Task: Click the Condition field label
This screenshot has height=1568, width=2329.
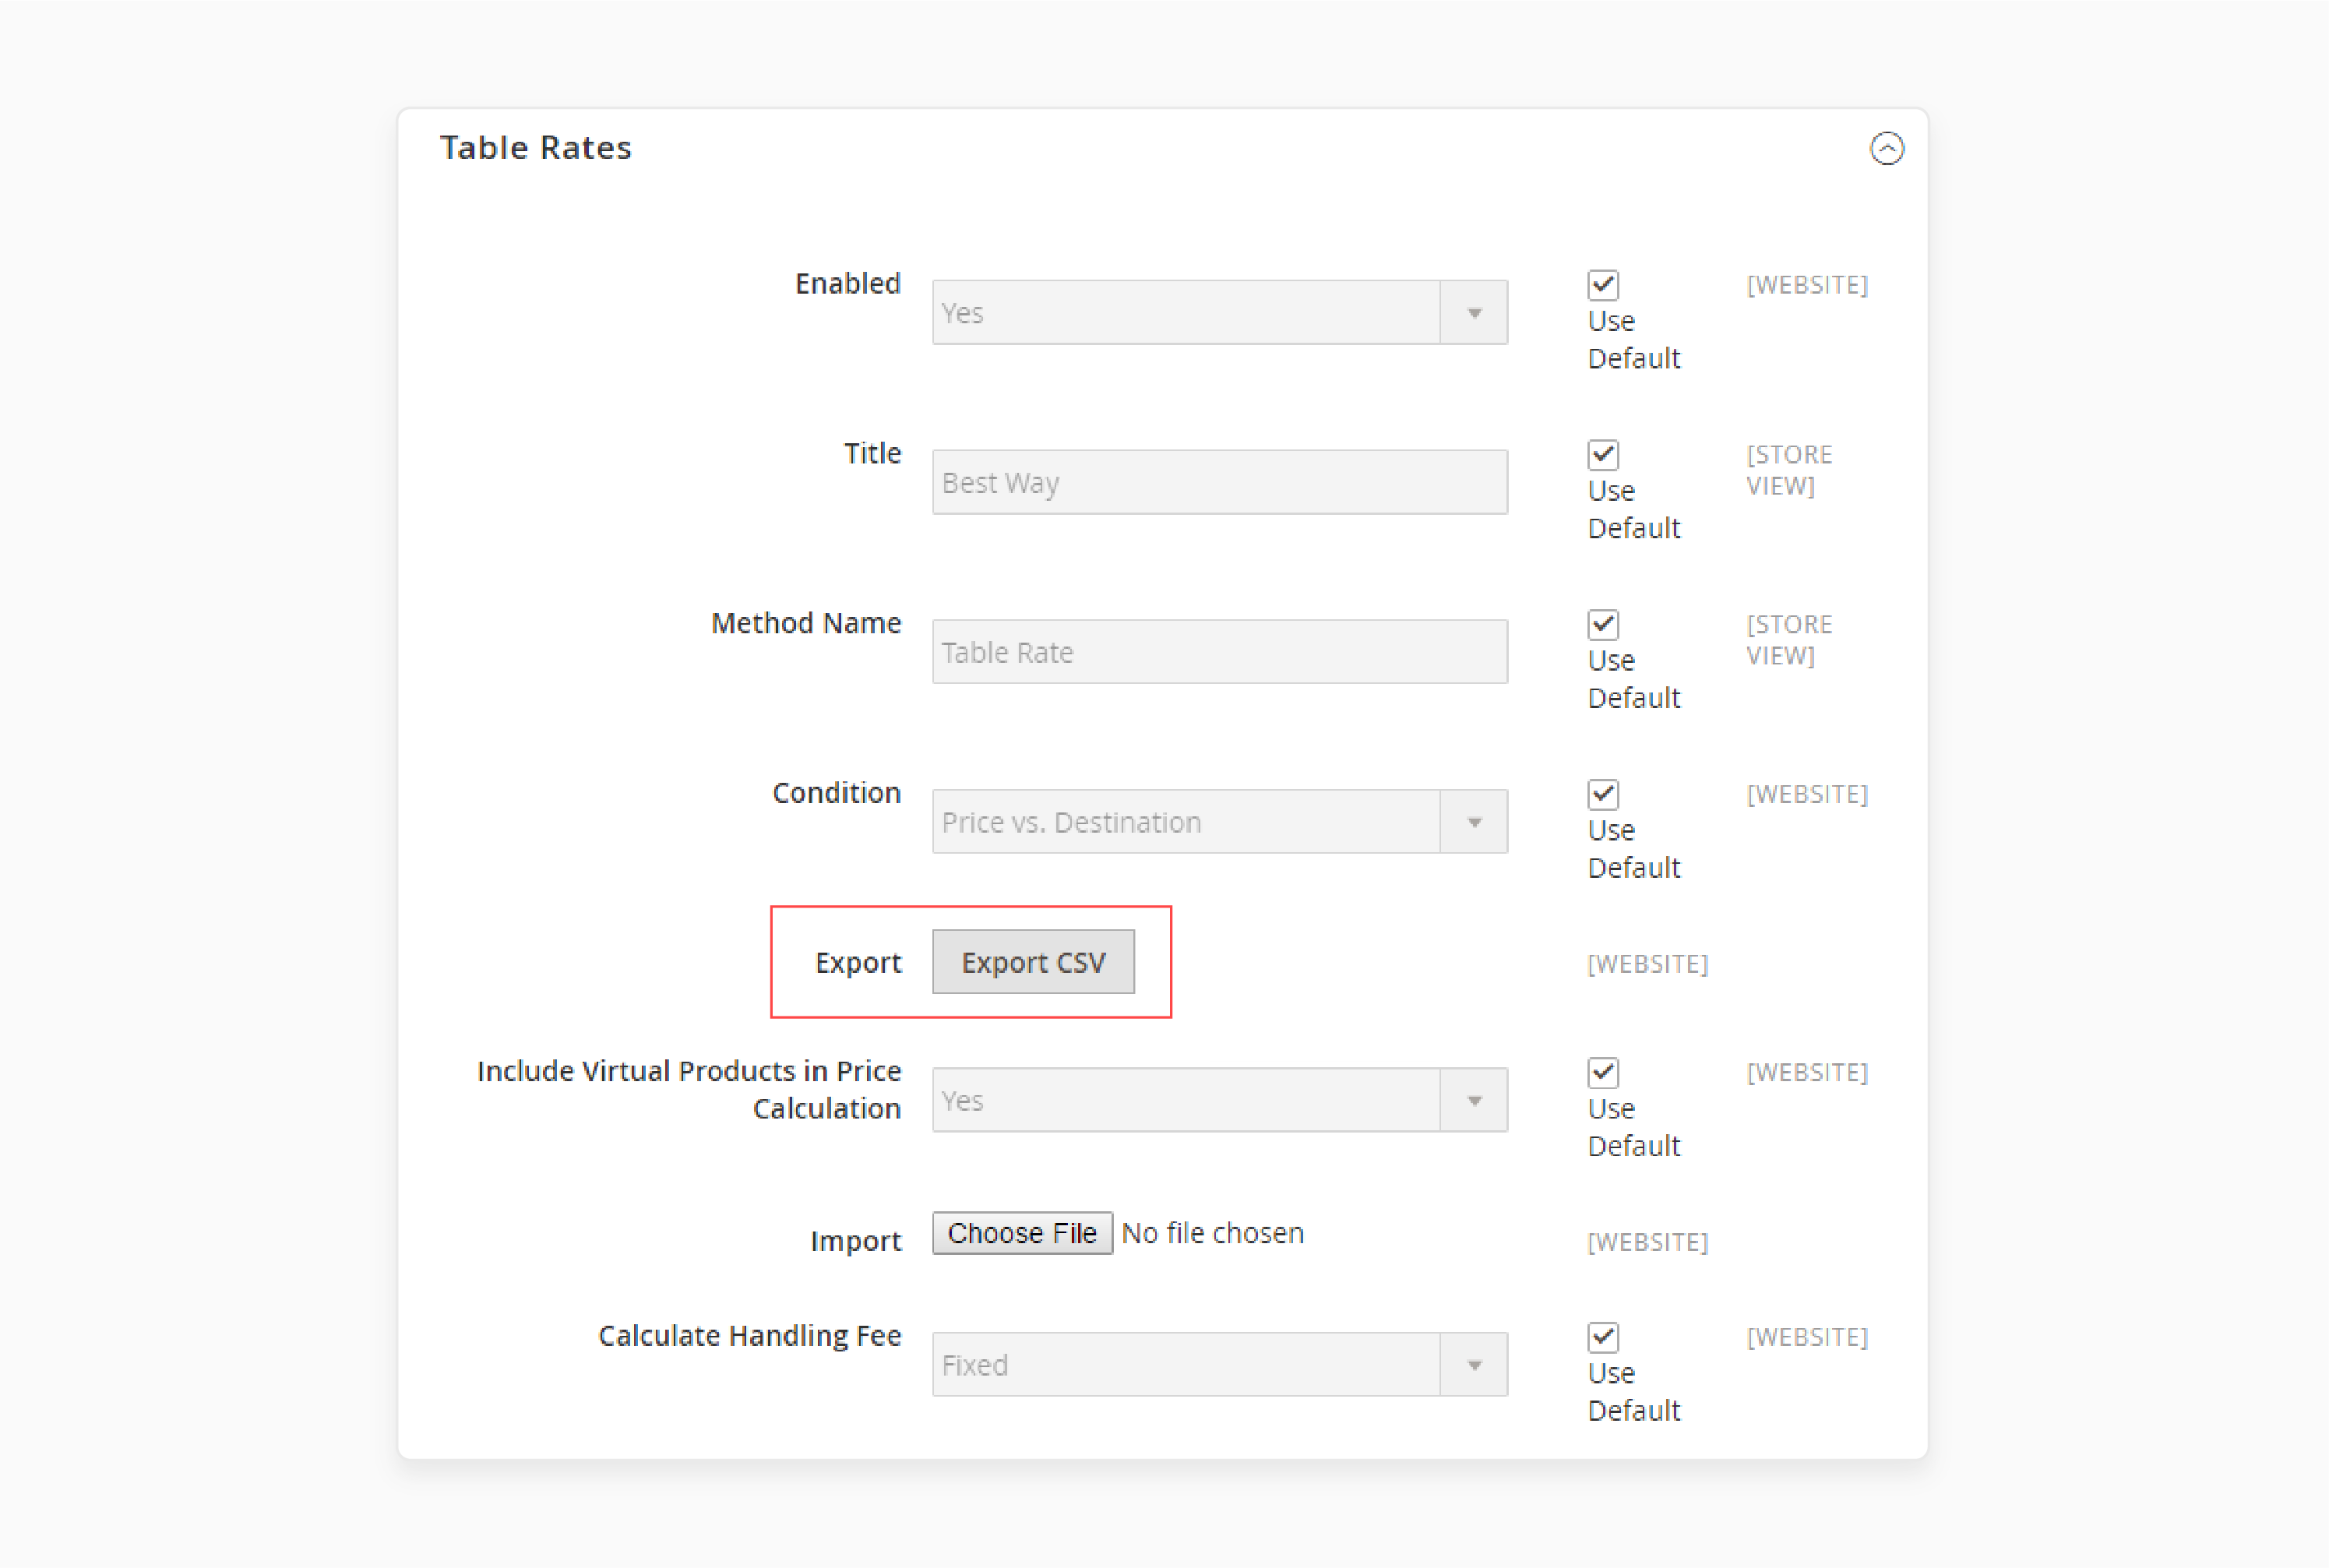Action: tap(836, 793)
